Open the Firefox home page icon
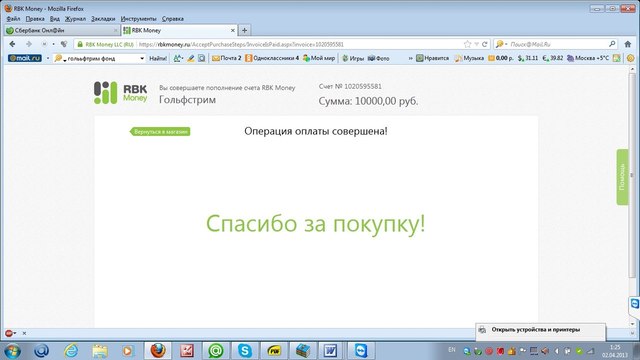 [x=628, y=44]
